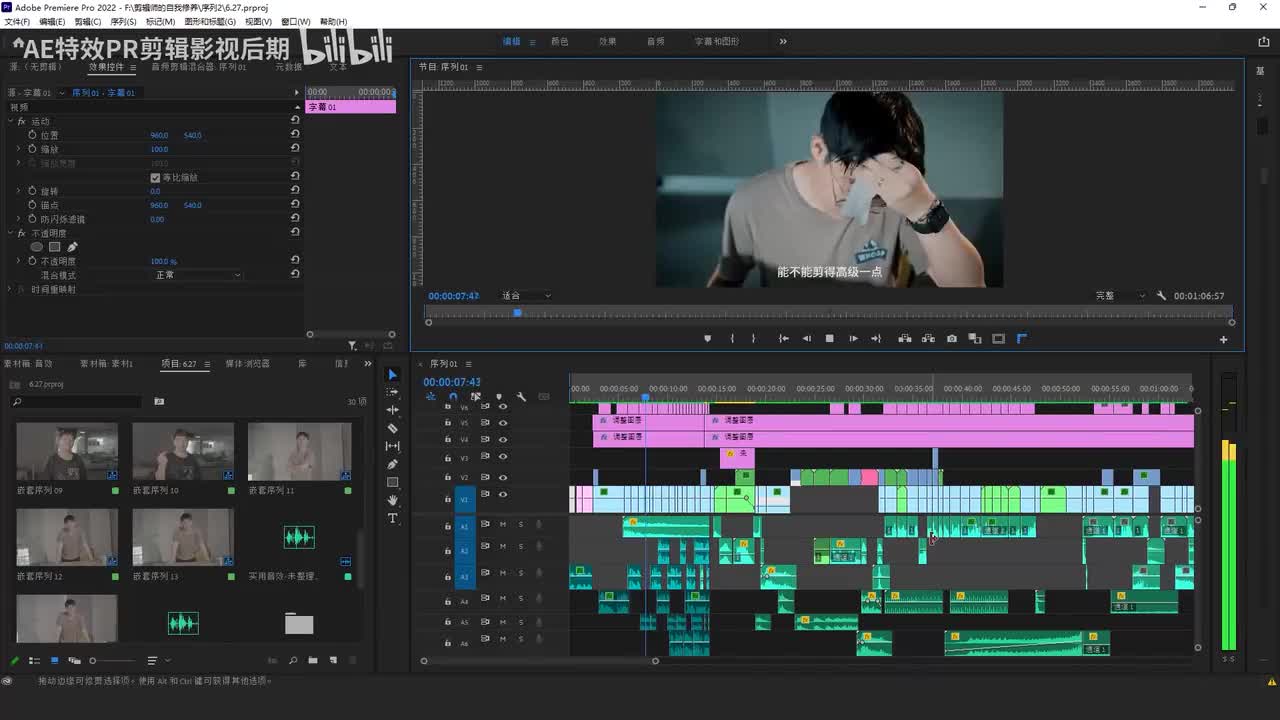The width and height of the screenshot is (1280, 720).
Task: Toggle animation stopwatch for 旋转
Action: point(32,191)
